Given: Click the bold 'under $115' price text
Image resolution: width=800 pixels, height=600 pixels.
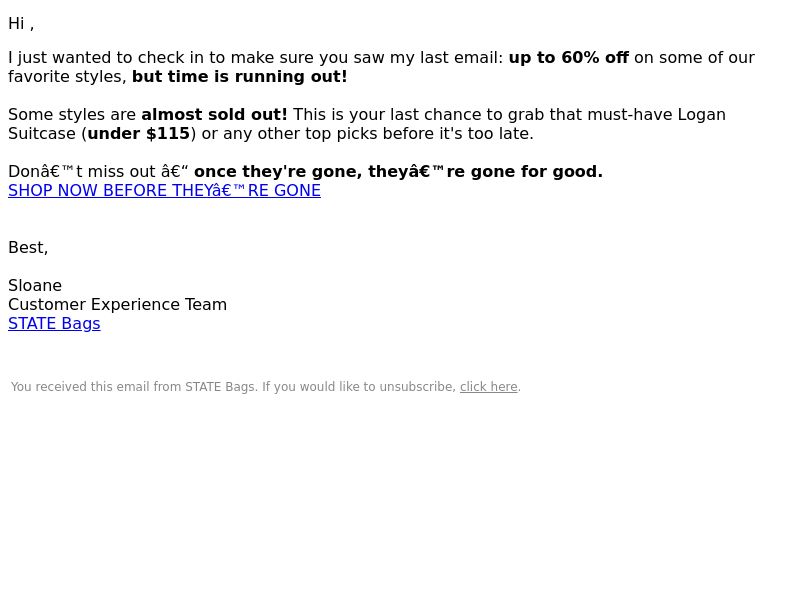Looking at the screenshot, I should point(139,134).
